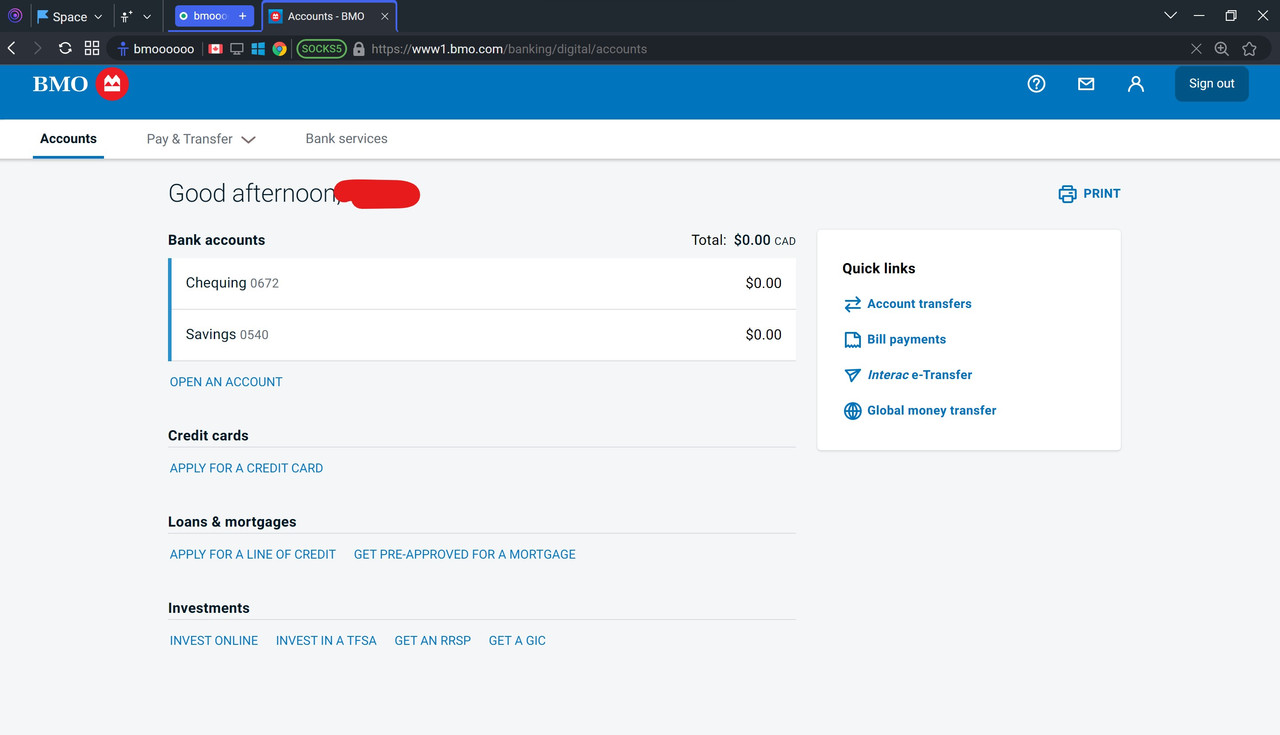The height and width of the screenshot is (735, 1280).
Task: Click the padlock site security icon
Action: point(359,48)
